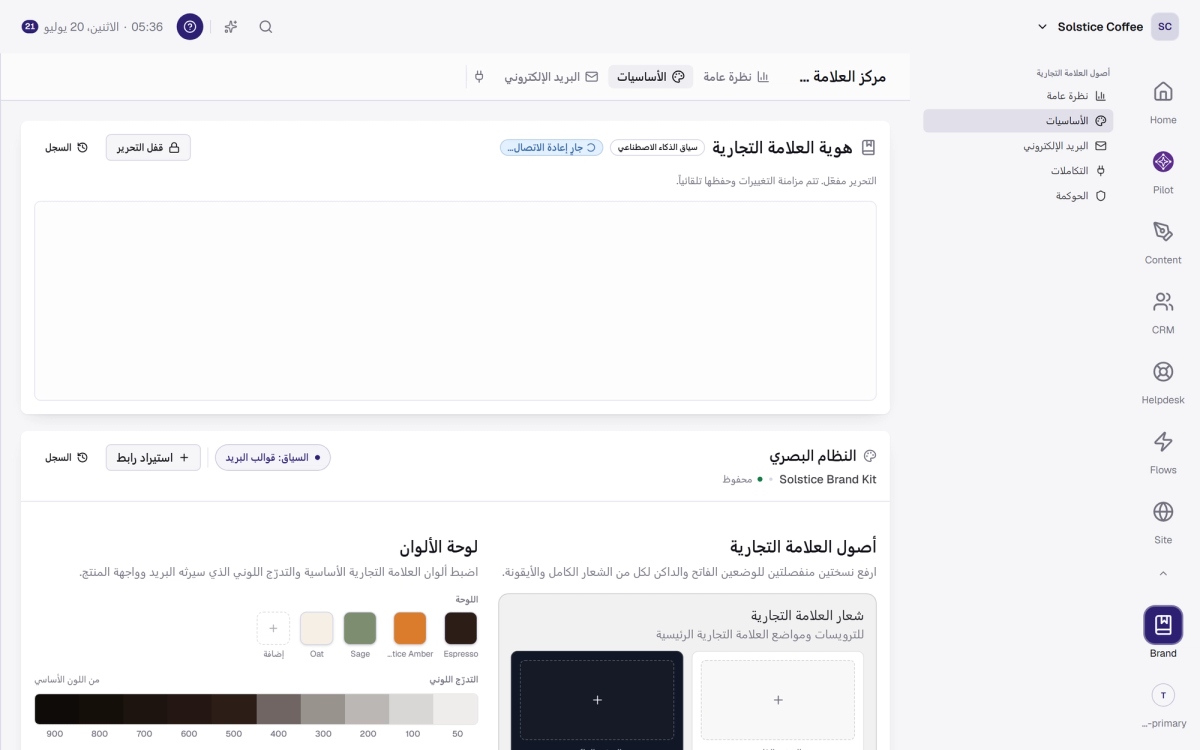Viewport: 1200px width, 750px height.
Task: Open السجل history for brand identity
Action: point(66,148)
